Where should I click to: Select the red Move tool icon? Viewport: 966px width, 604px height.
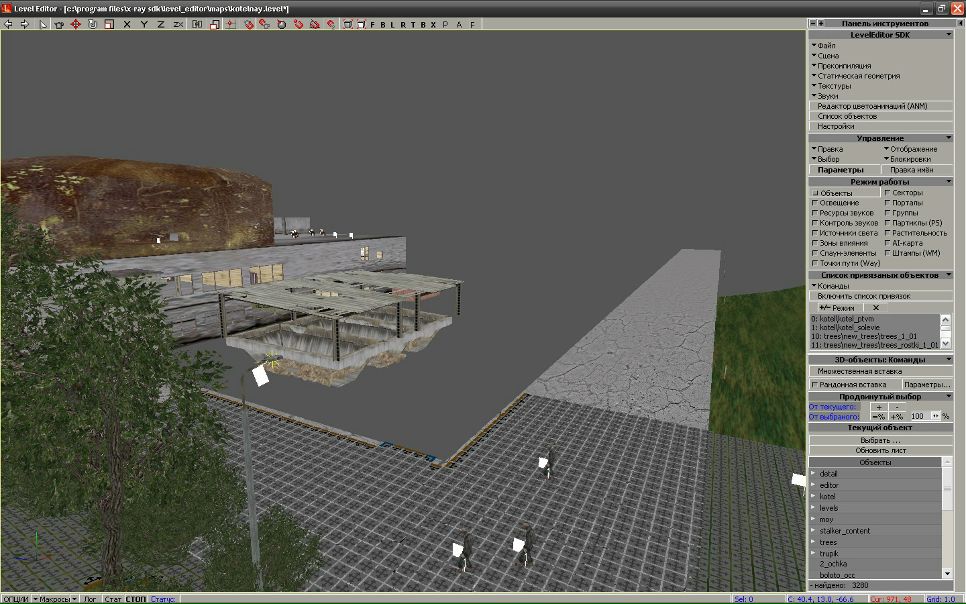(75, 23)
